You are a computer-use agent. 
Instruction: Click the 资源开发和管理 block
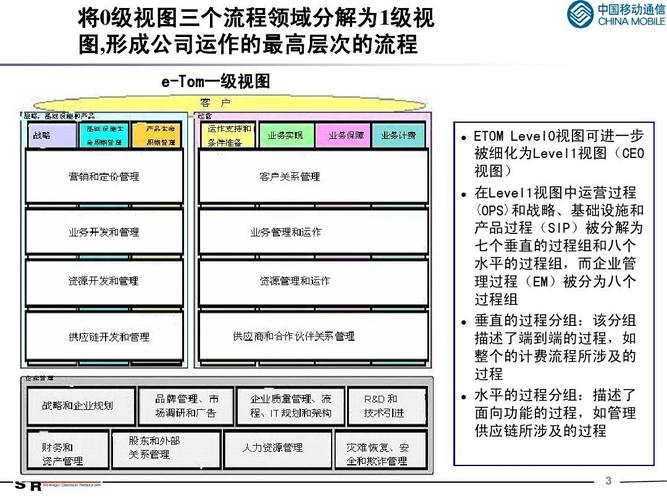tap(104, 281)
